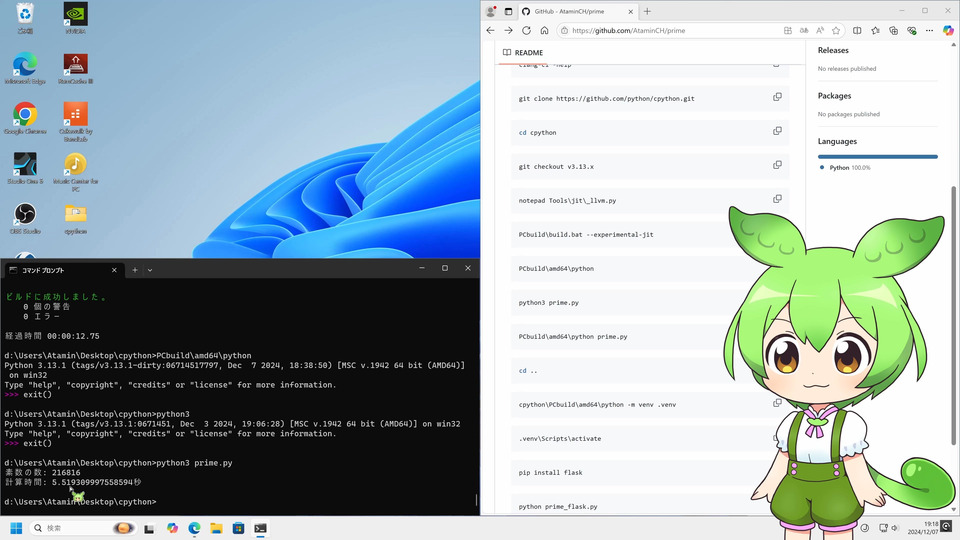The image size is (960, 540).
Task: Open Studio One 5 desktop shortcut
Action: tap(25, 168)
